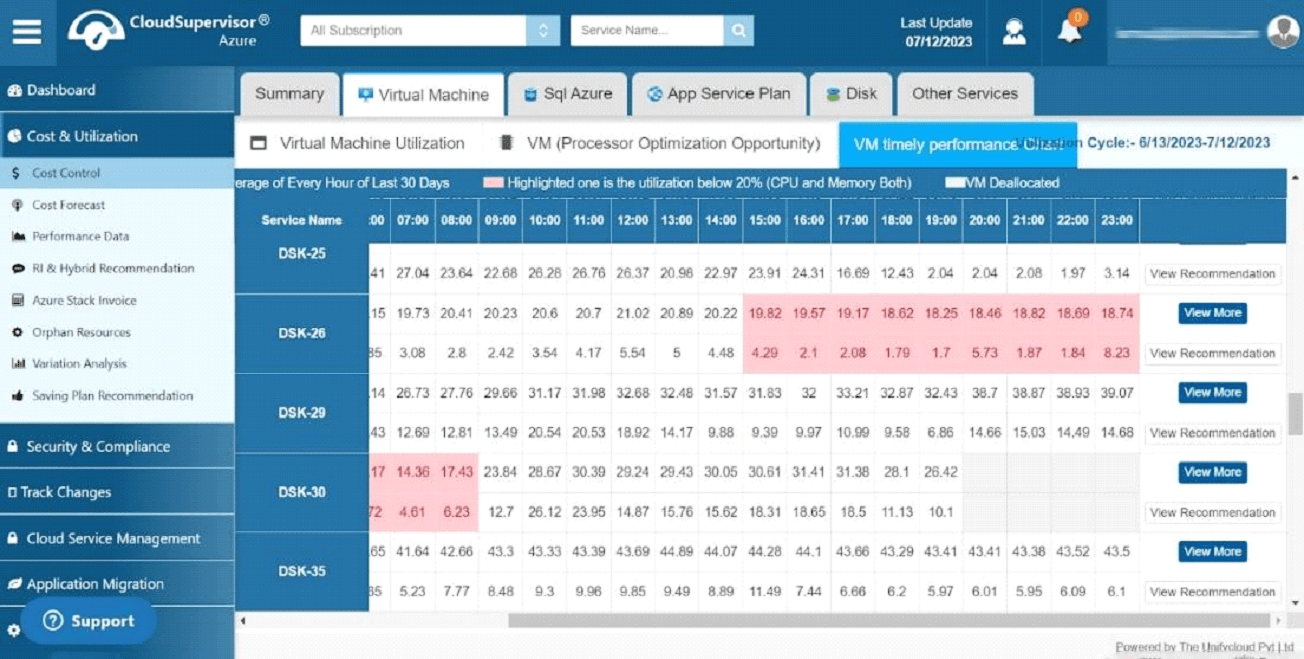Click the cell value 39.07

pyautogui.click(x=1117, y=393)
